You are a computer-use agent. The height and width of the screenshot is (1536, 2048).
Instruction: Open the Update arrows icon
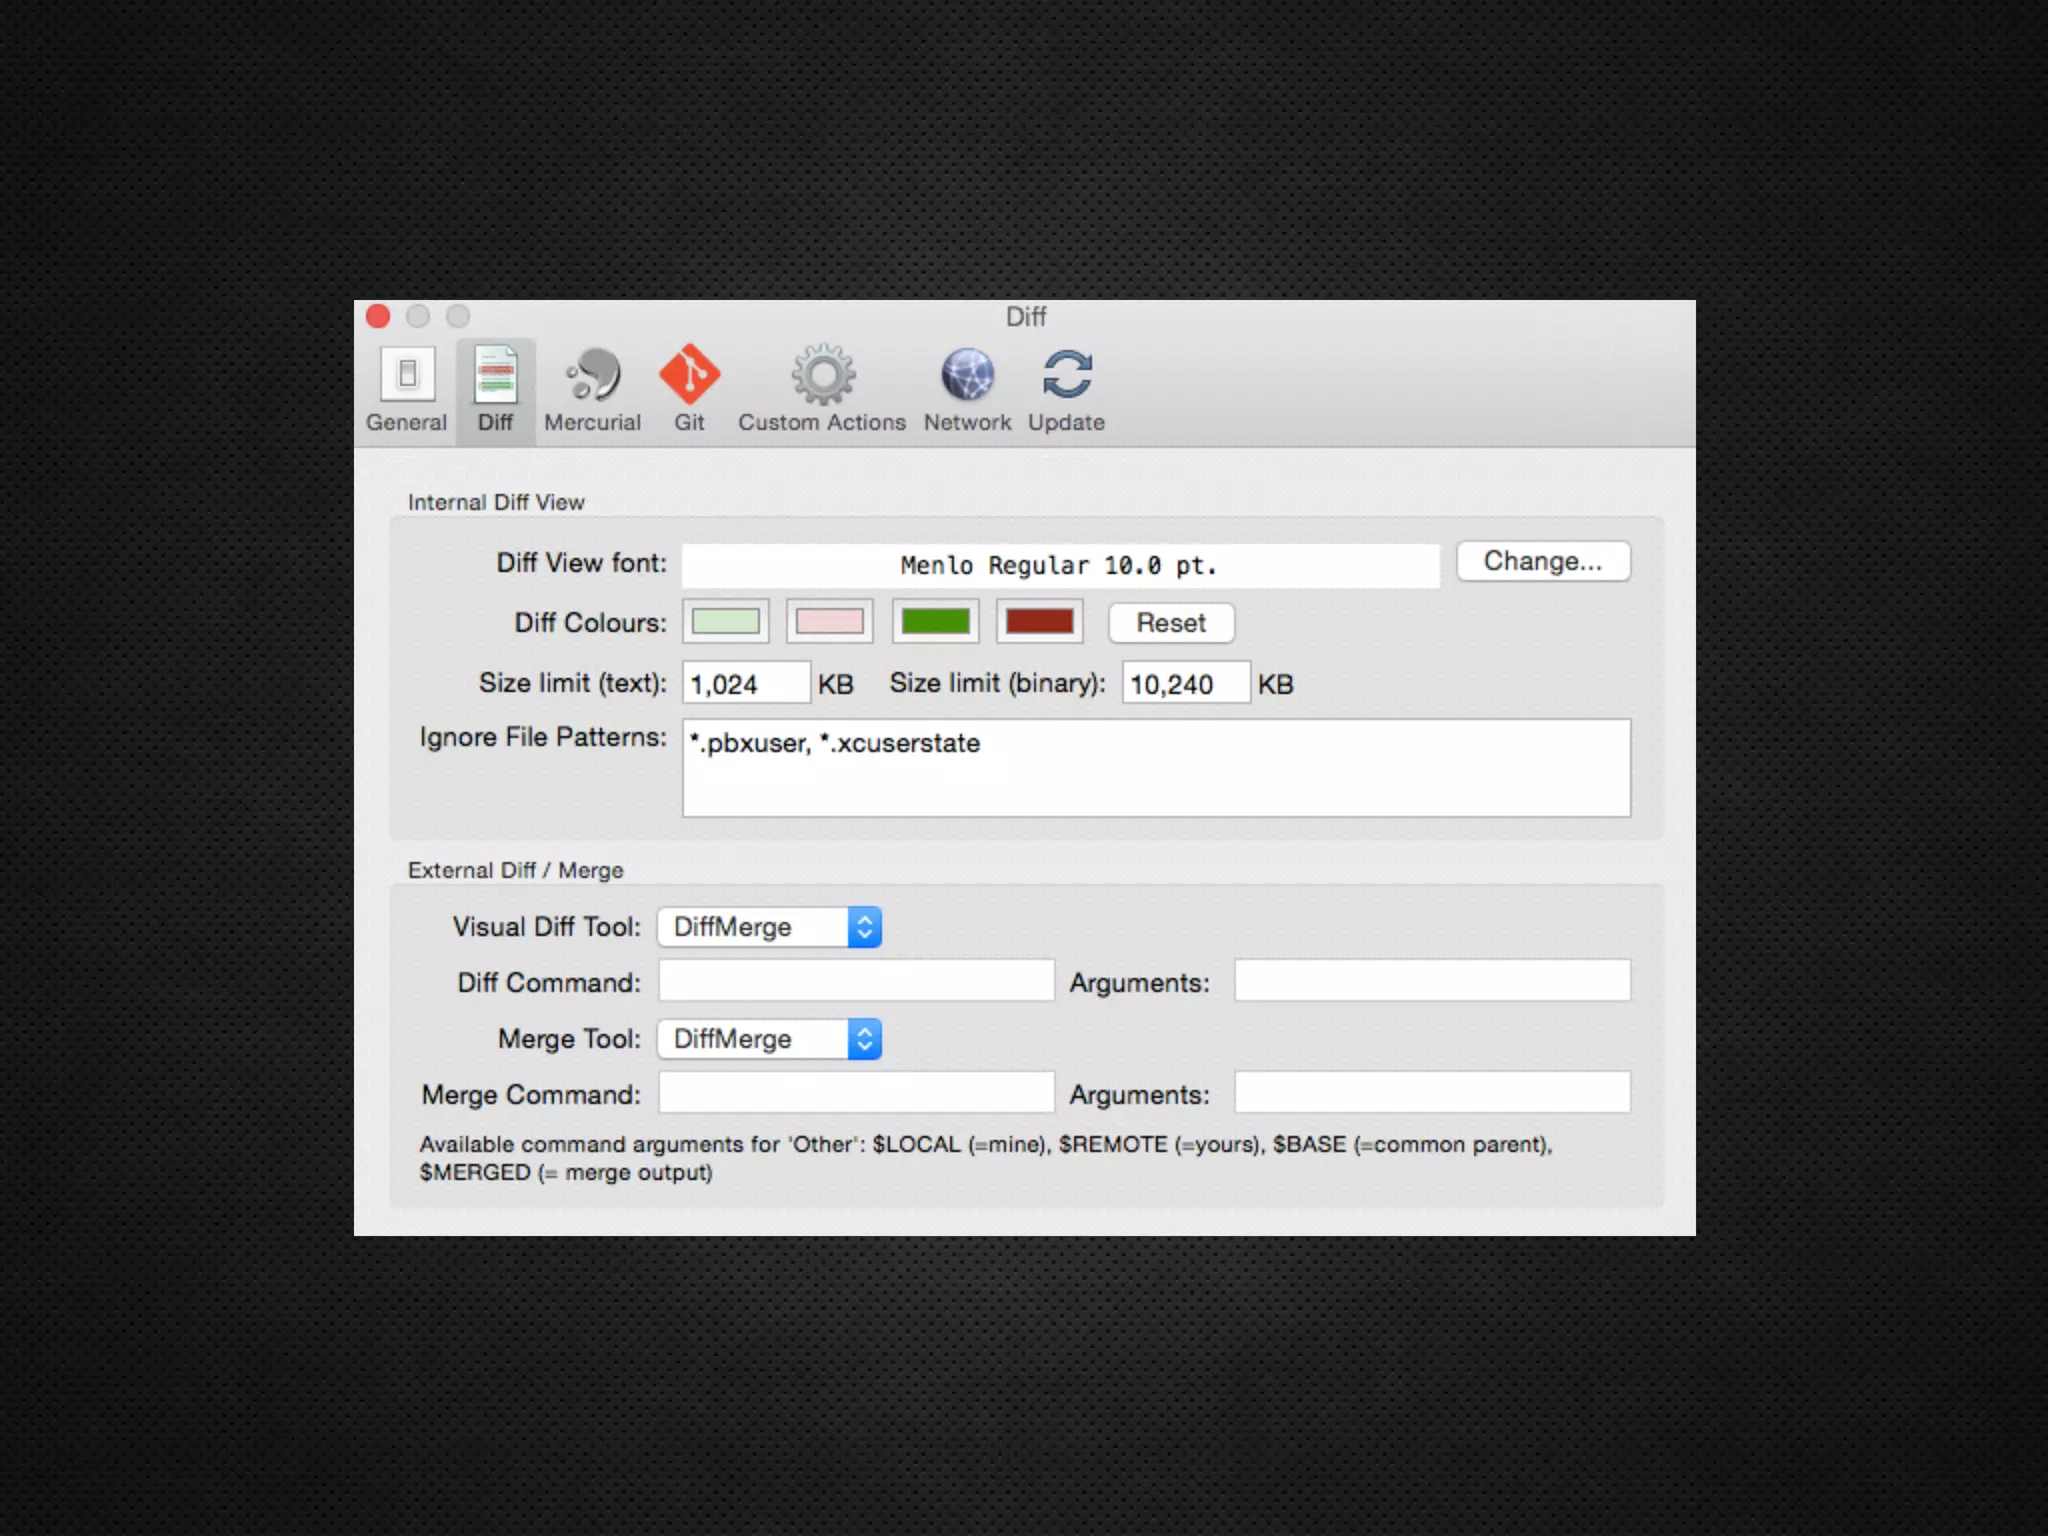pos(1066,376)
